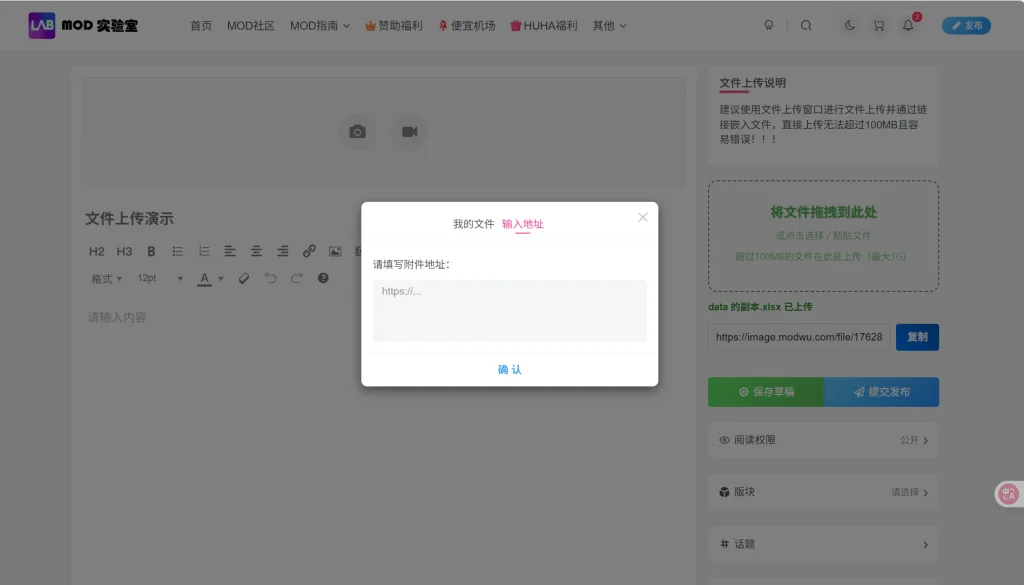
Task: Click the insert link icon in editor toolbar
Action: [x=309, y=251]
